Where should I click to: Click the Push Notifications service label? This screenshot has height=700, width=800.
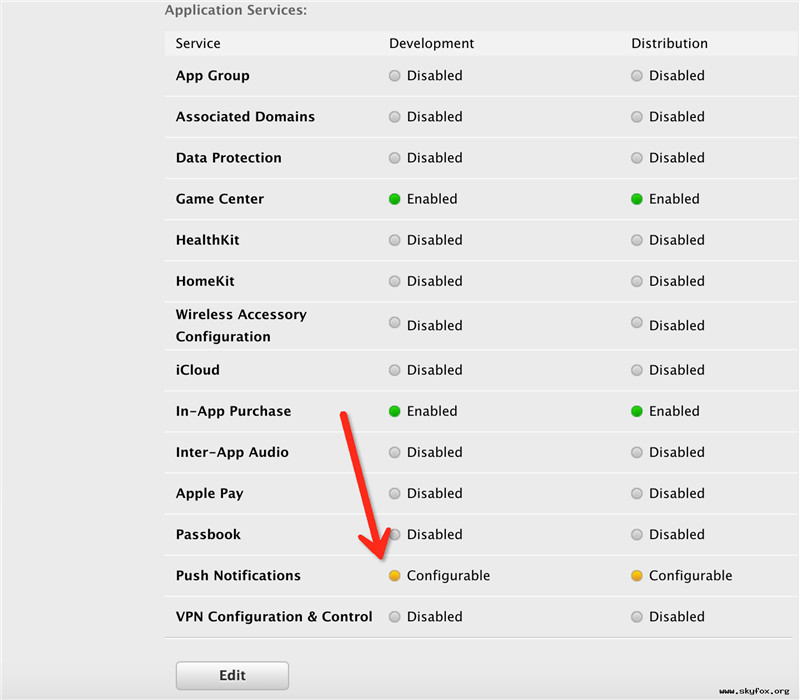click(x=238, y=576)
